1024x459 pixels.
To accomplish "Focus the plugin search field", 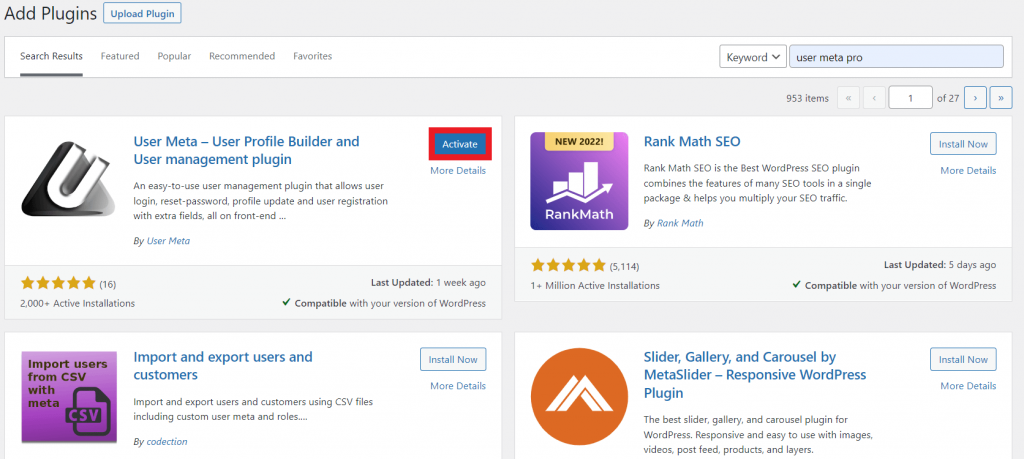I will point(896,57).
